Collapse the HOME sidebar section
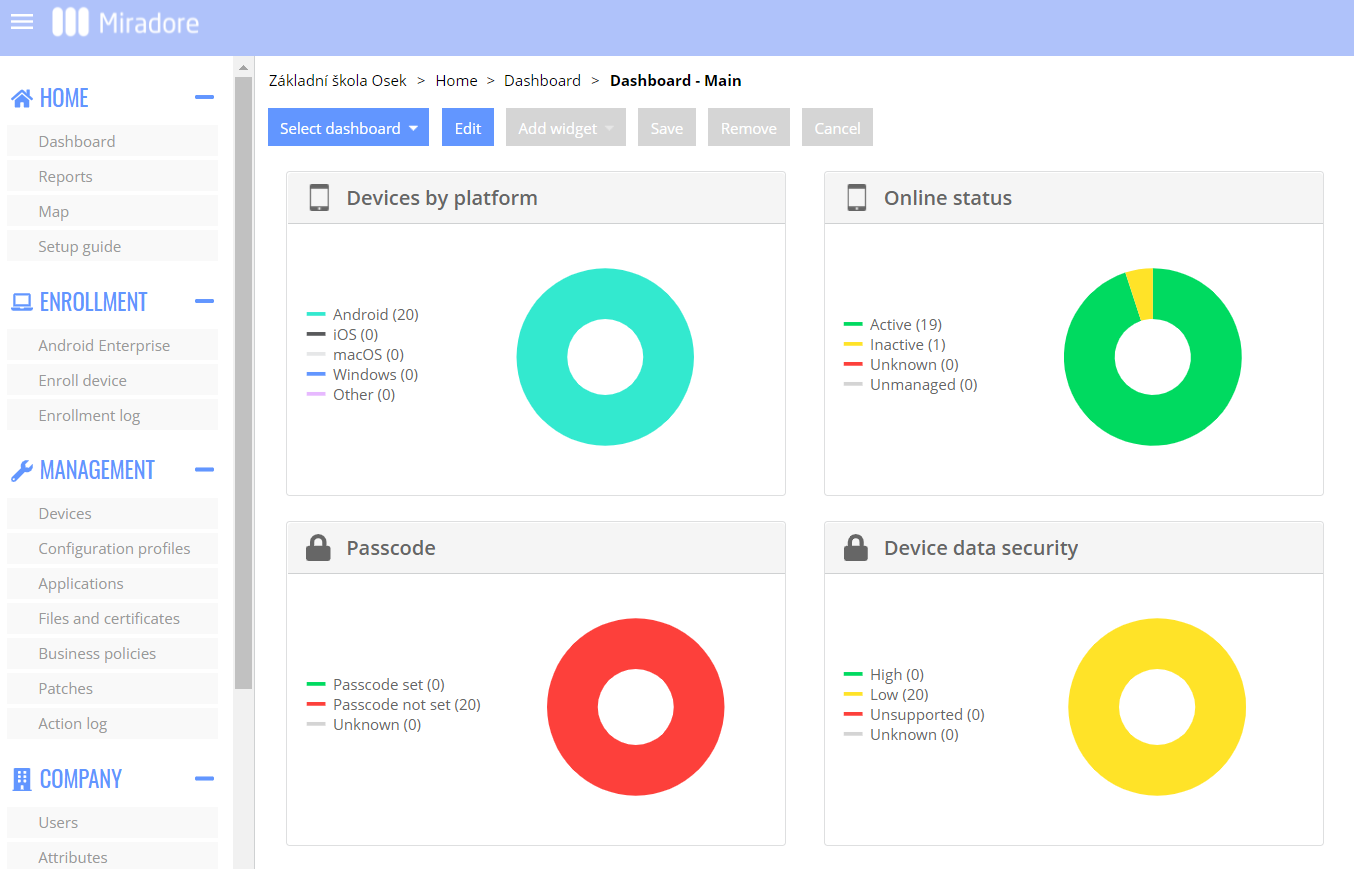The image size is (1354, 869). tap(204, 98)
